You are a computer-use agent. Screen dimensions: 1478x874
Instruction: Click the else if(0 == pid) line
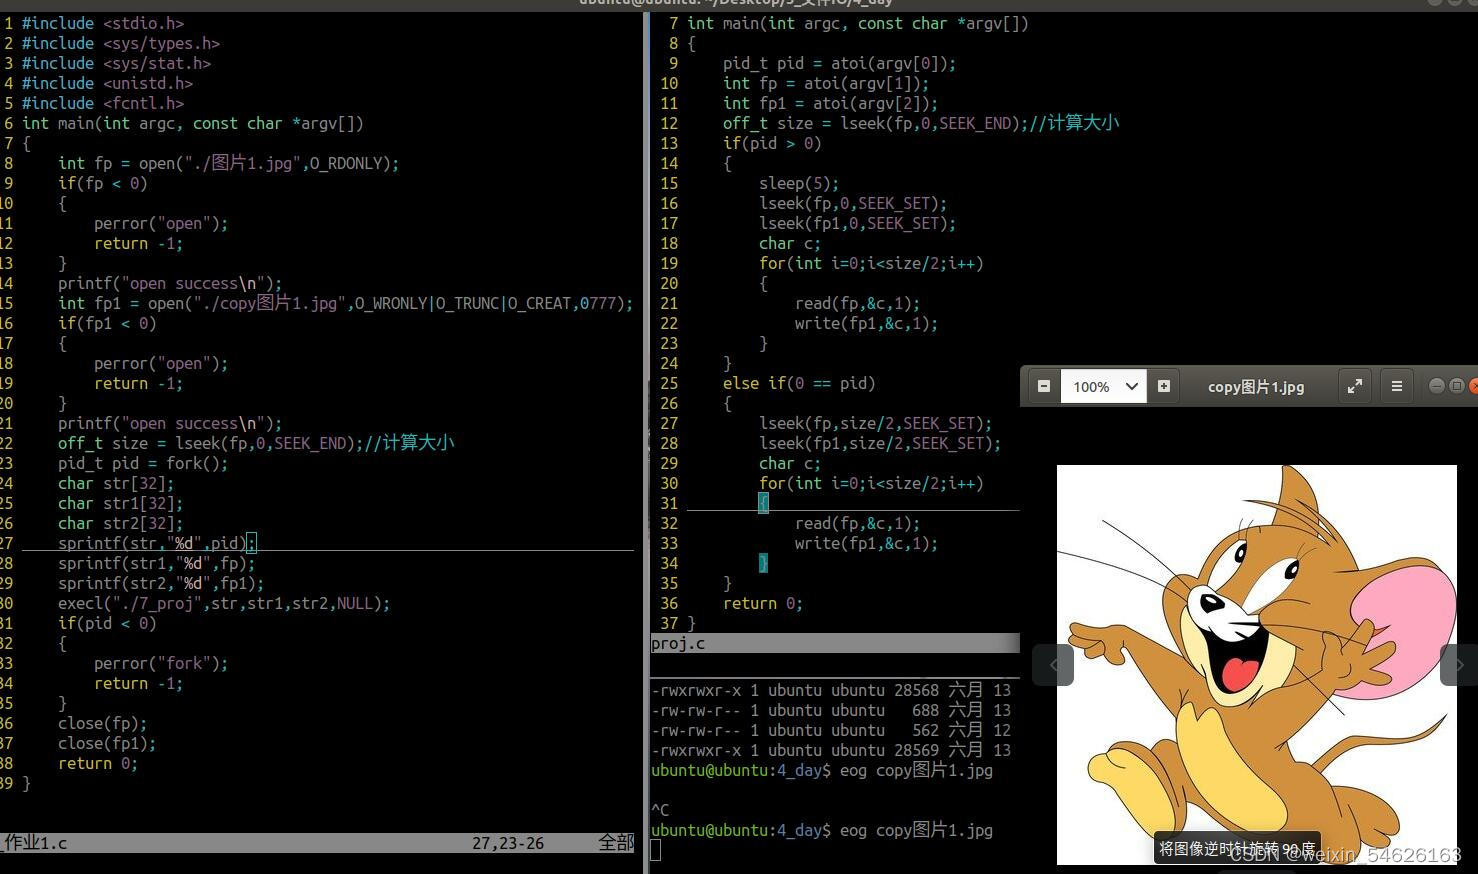(x=799, y=383)
